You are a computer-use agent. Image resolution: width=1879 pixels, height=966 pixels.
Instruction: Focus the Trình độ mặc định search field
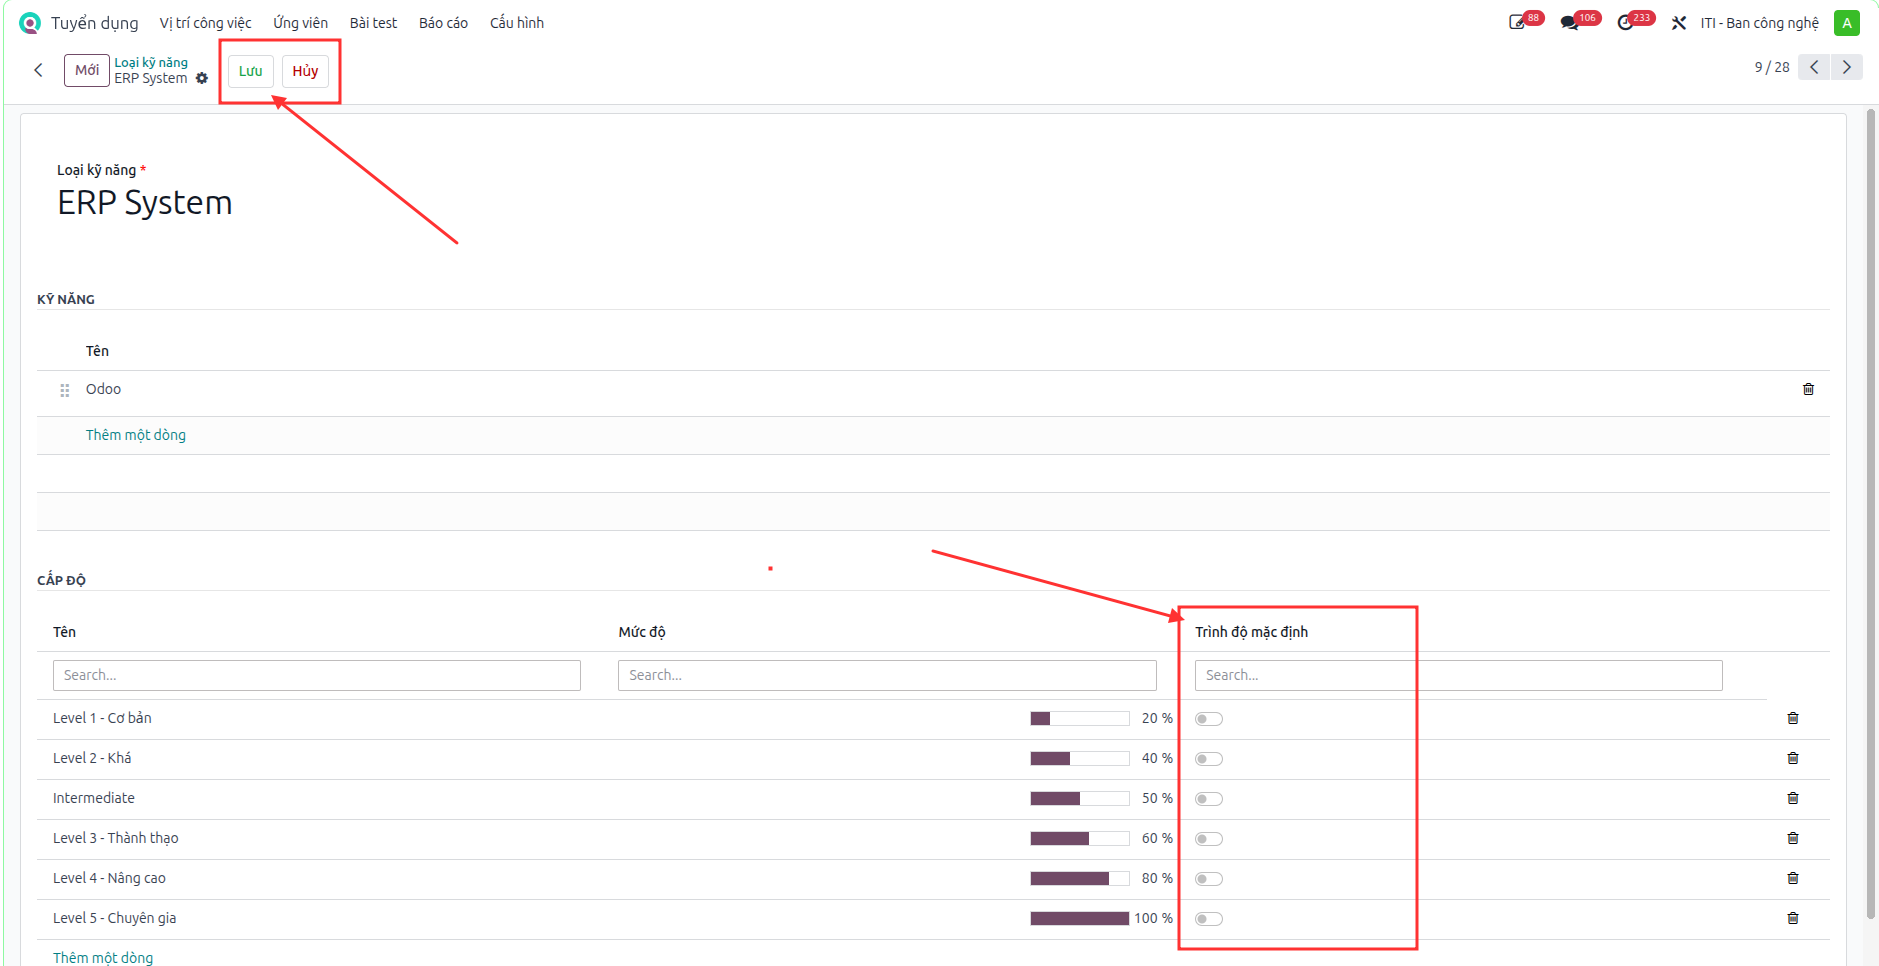point(1458,675)
